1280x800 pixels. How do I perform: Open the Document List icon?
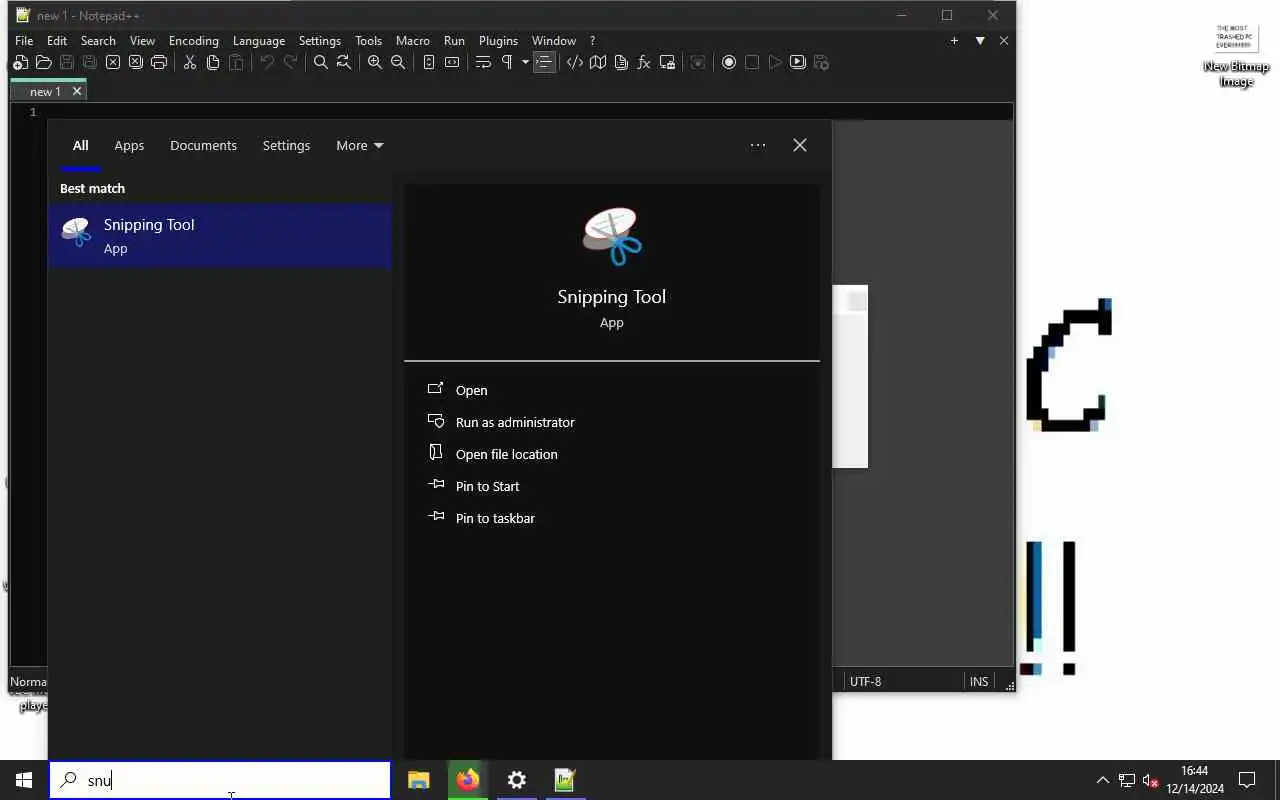(x=621, y=62)
